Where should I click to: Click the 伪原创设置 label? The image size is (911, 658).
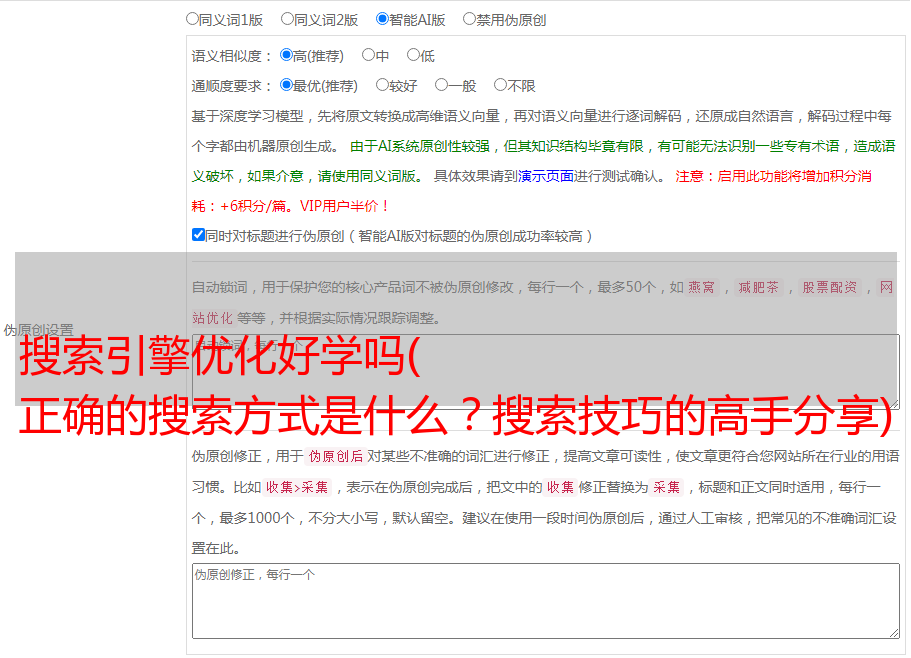pyautogui.click(x=38, y=330)
